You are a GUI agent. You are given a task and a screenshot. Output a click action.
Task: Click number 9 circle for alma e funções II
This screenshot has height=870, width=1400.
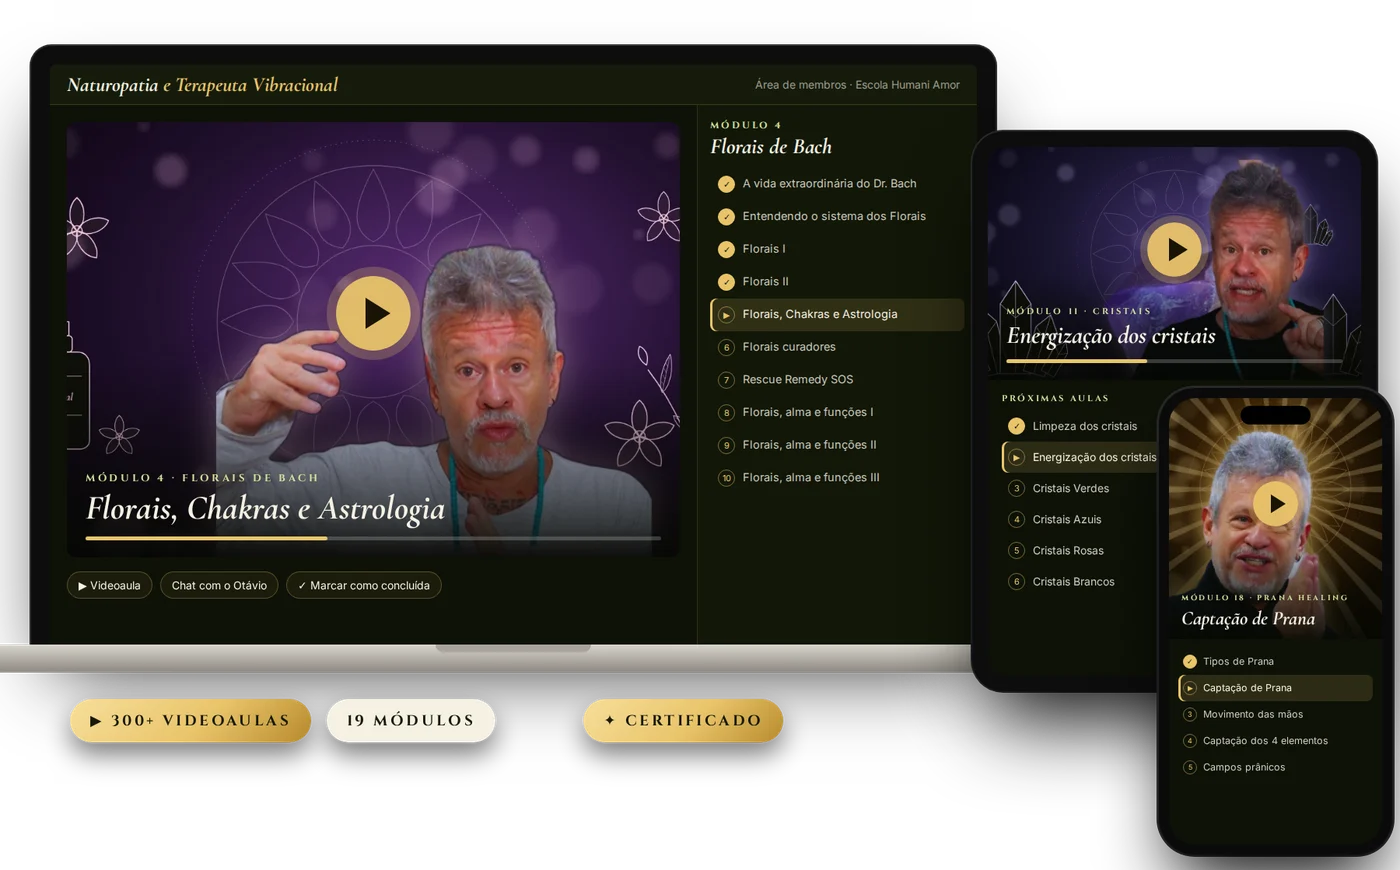726,445
